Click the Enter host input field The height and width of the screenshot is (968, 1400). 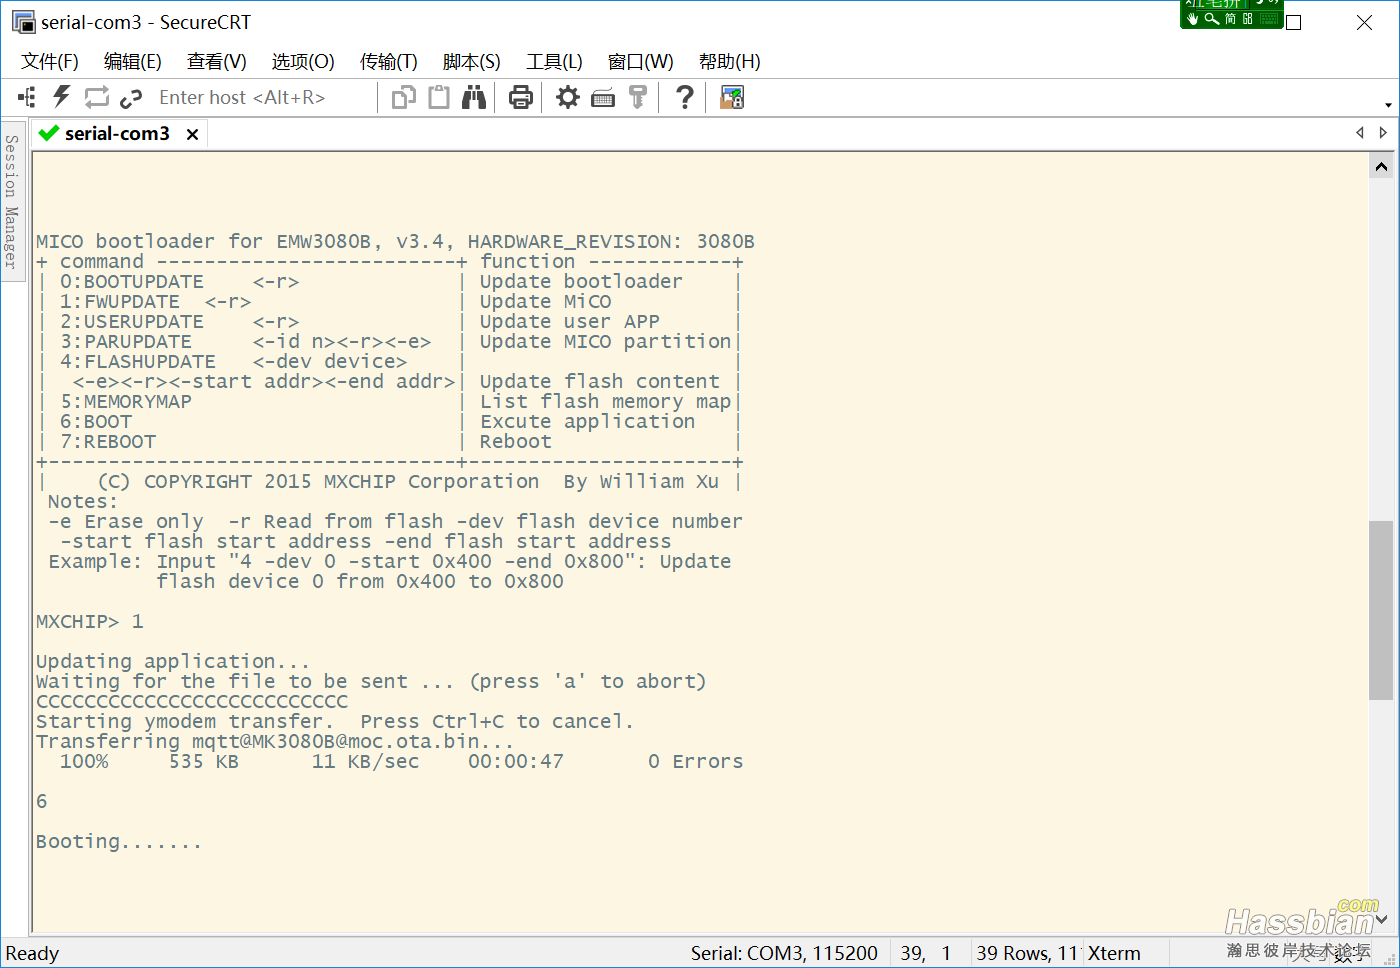262,97
